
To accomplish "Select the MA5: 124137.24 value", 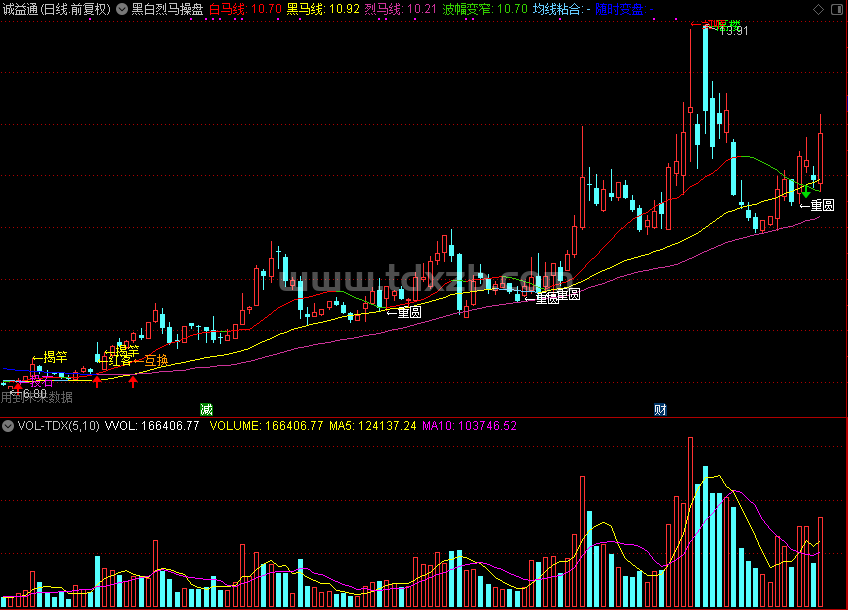I will pyautogui.click(x=373, y=426).
